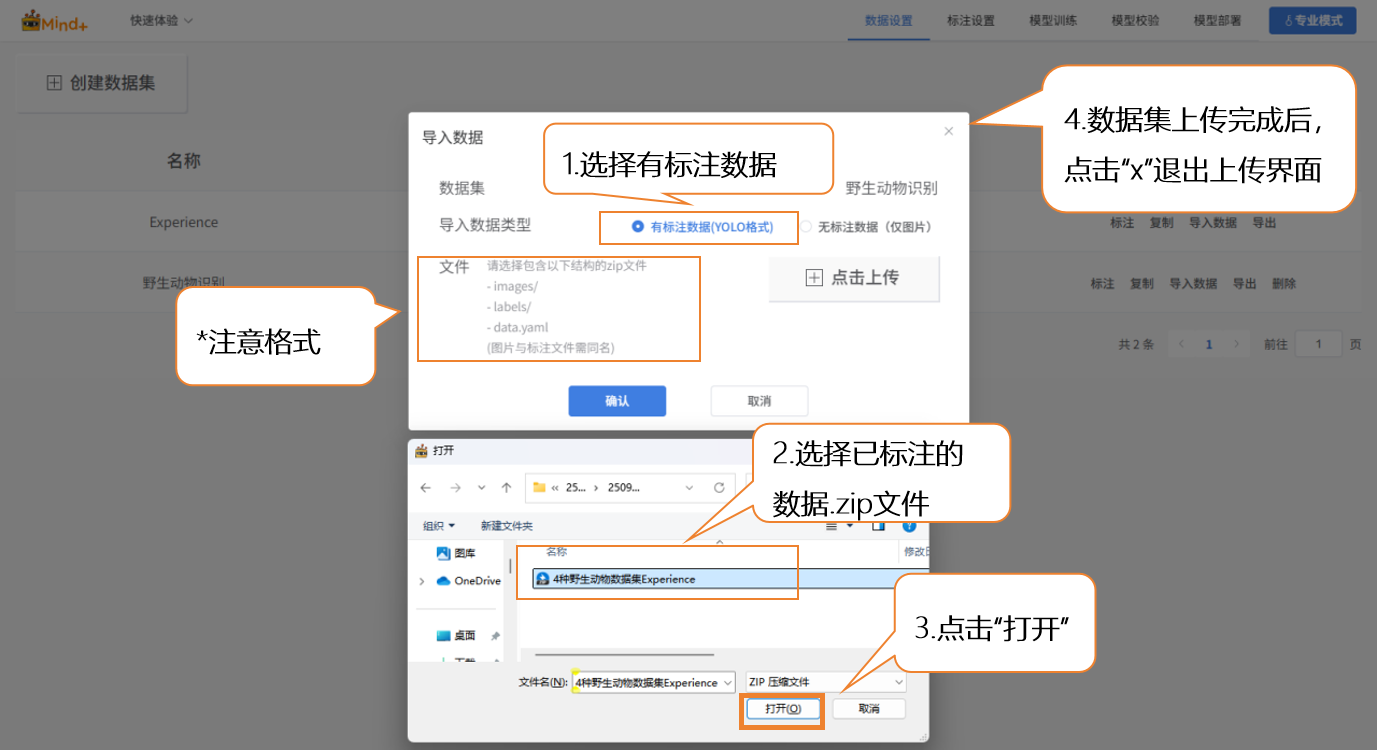This screenshot has width=1378, height=750.
Task: Open the 组织 organize menu
Action: pyautogui.click(x=438, y=526)
